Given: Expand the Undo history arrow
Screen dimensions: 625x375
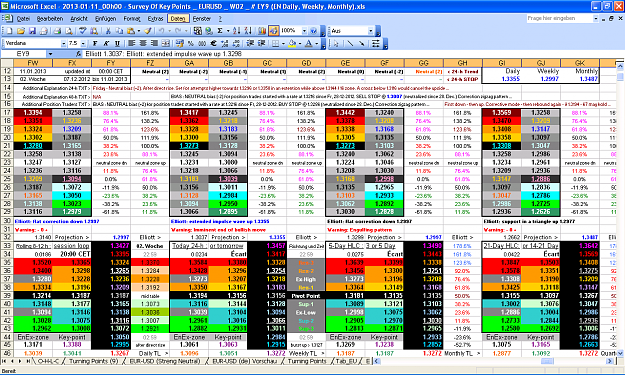Looking at the screenshot, I should tap(169, 31).
